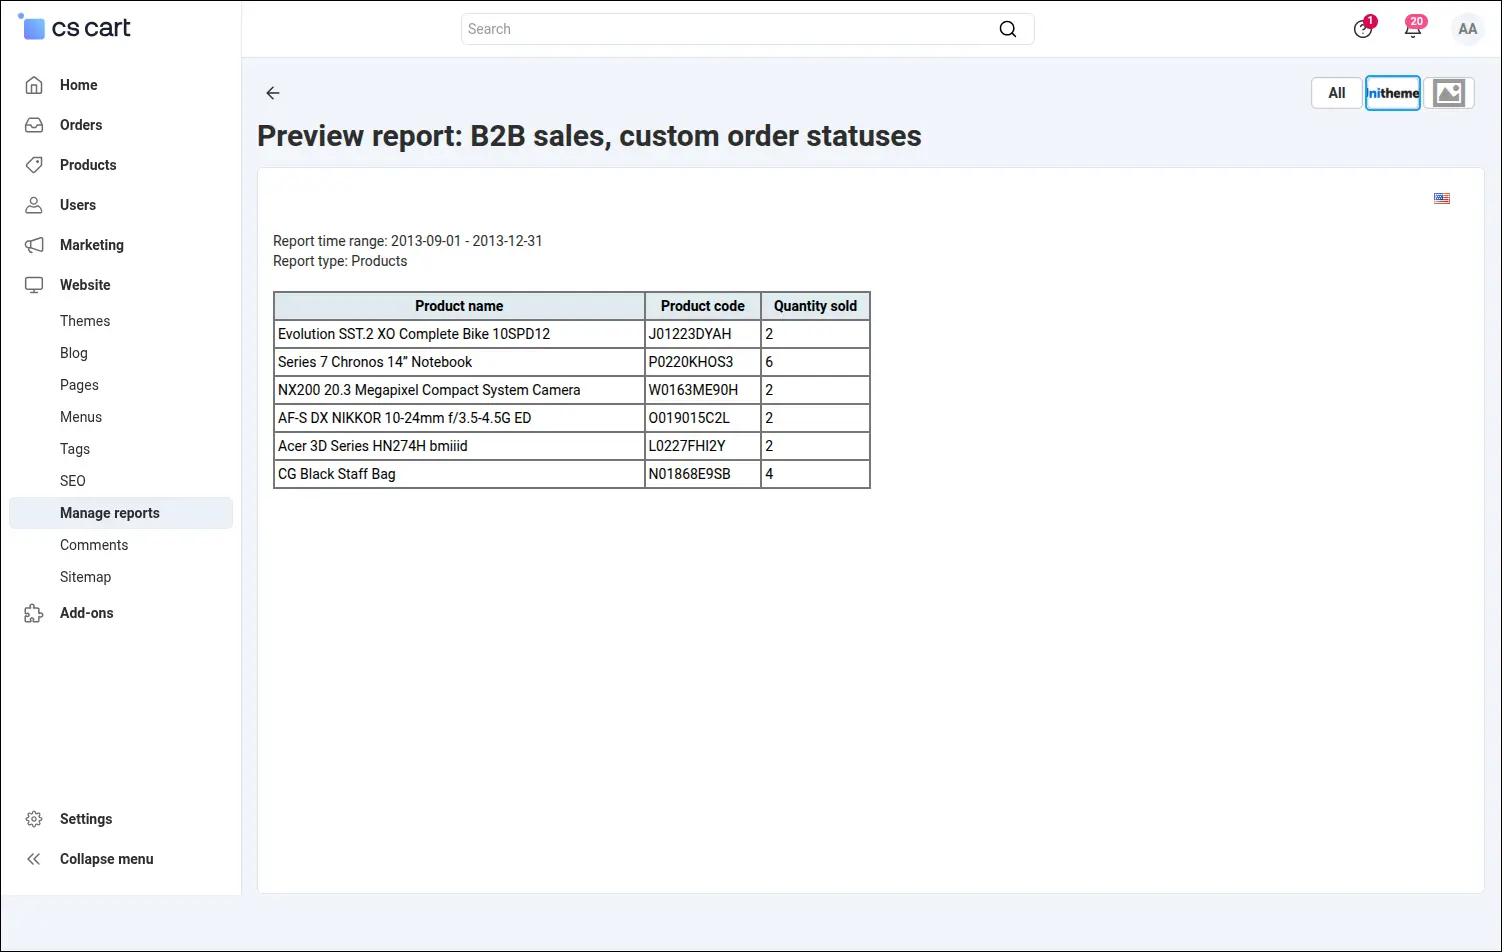Select AF-S DX NIKKOR 10-24mm cell
Image resolution: width=1502 pixels, height=952 pixels.
point(459,418)
